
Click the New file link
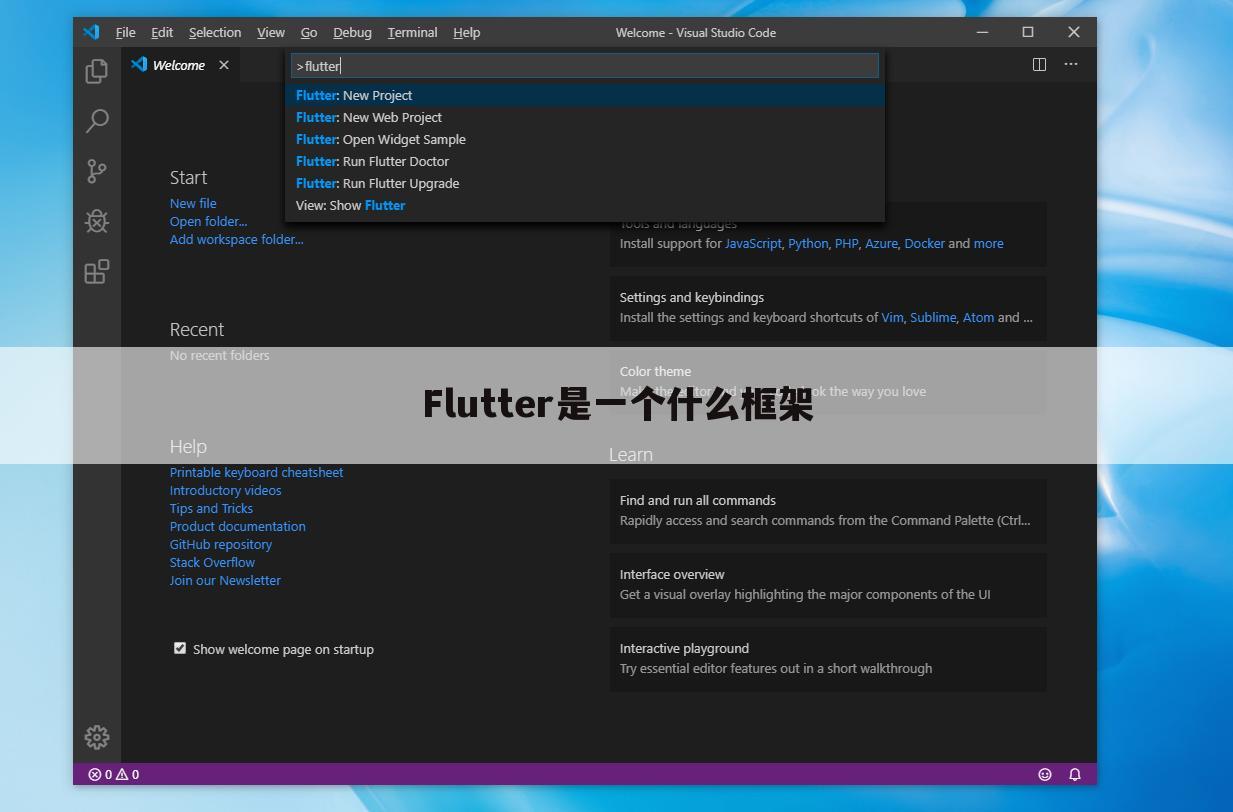point(193,203)
